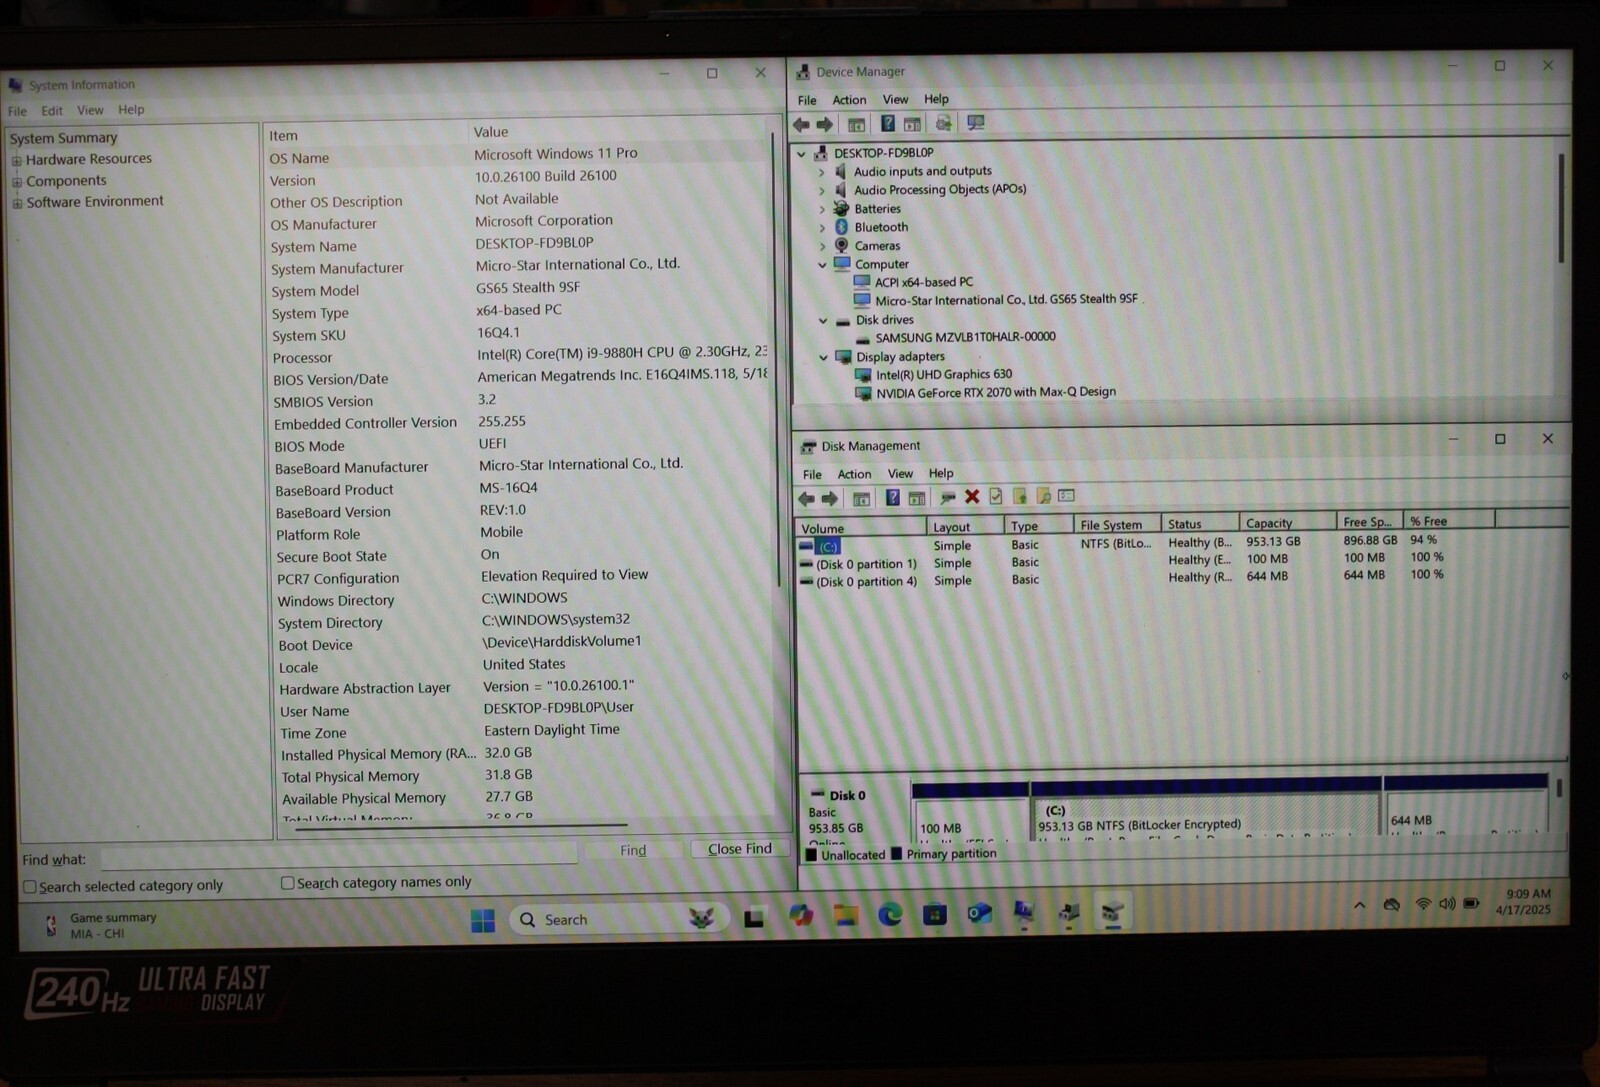Update driver icon in Device Manager toolbar
This screenshot has height=1087, width=1600.
(943, 123)
